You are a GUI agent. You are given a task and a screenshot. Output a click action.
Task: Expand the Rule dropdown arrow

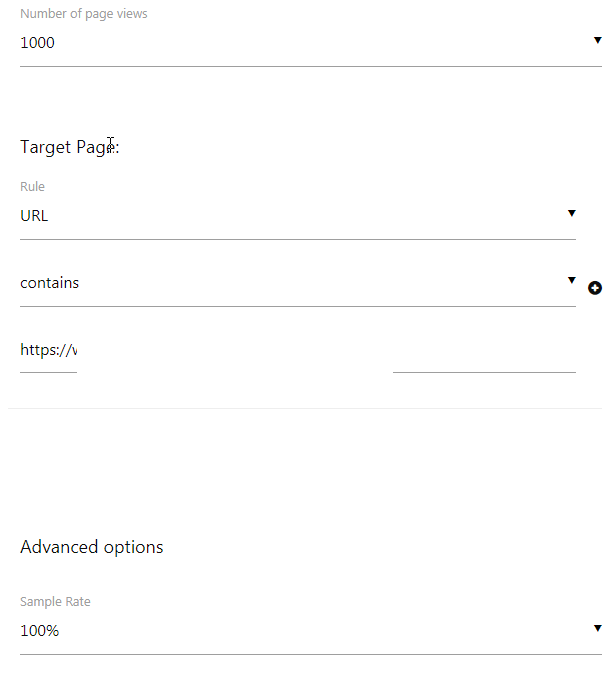click(572, 213)
